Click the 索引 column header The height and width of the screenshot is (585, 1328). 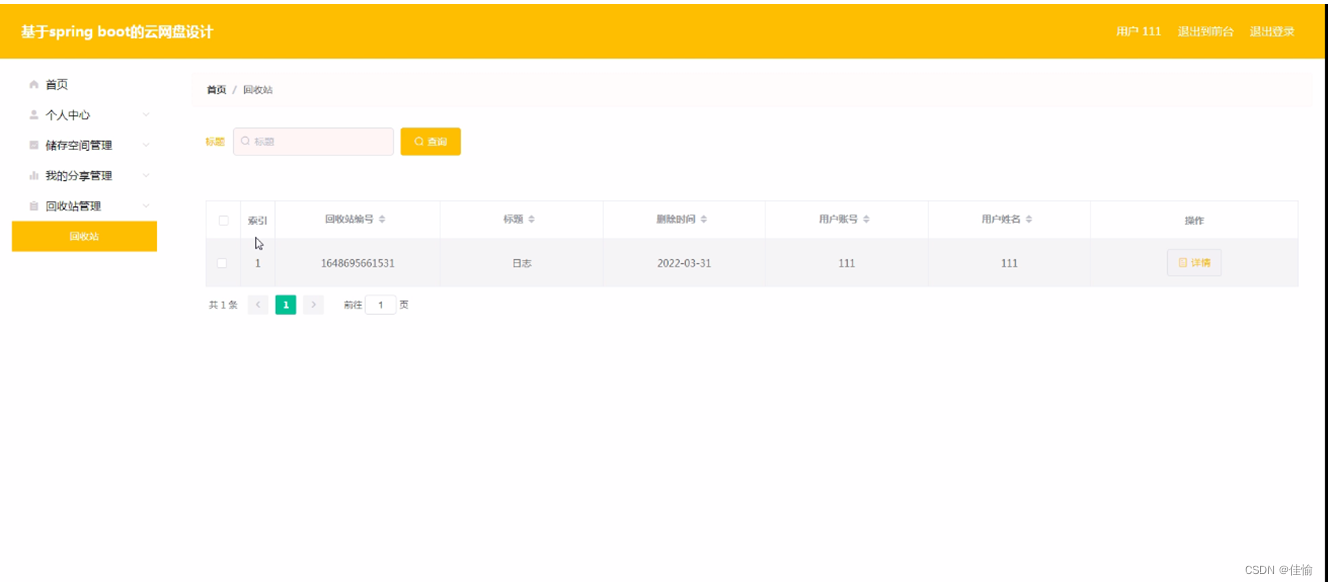tap(257, 221)
